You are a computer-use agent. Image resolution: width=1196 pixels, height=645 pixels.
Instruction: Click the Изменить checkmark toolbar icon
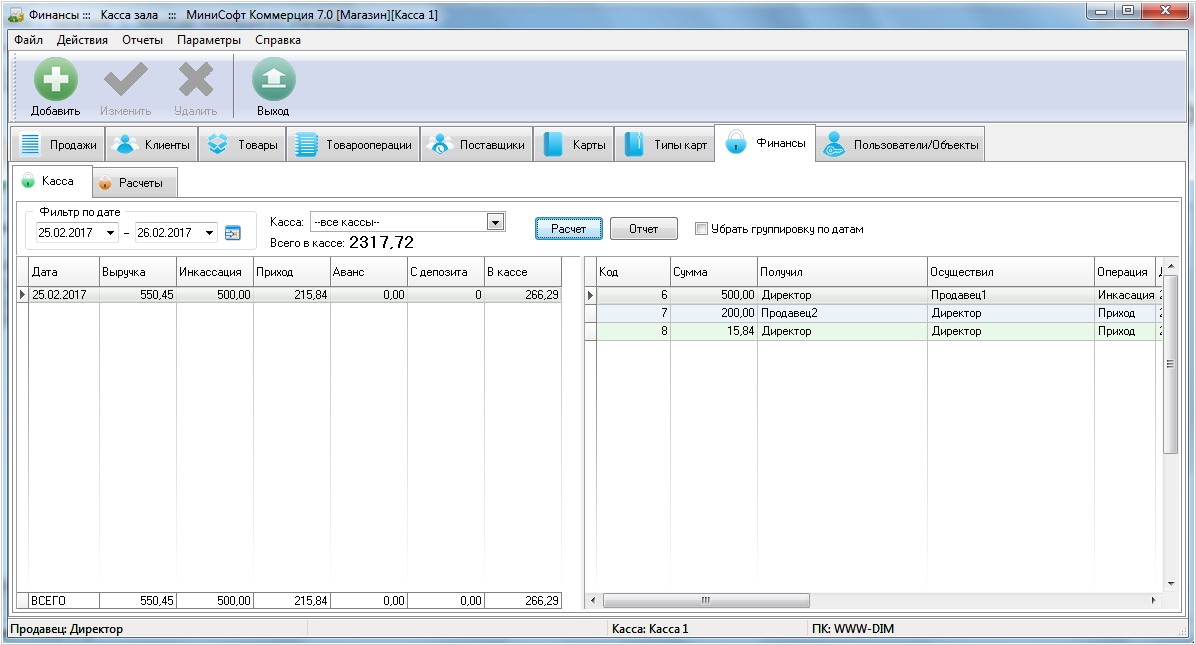pyautogui.click(x=125, y=80)
